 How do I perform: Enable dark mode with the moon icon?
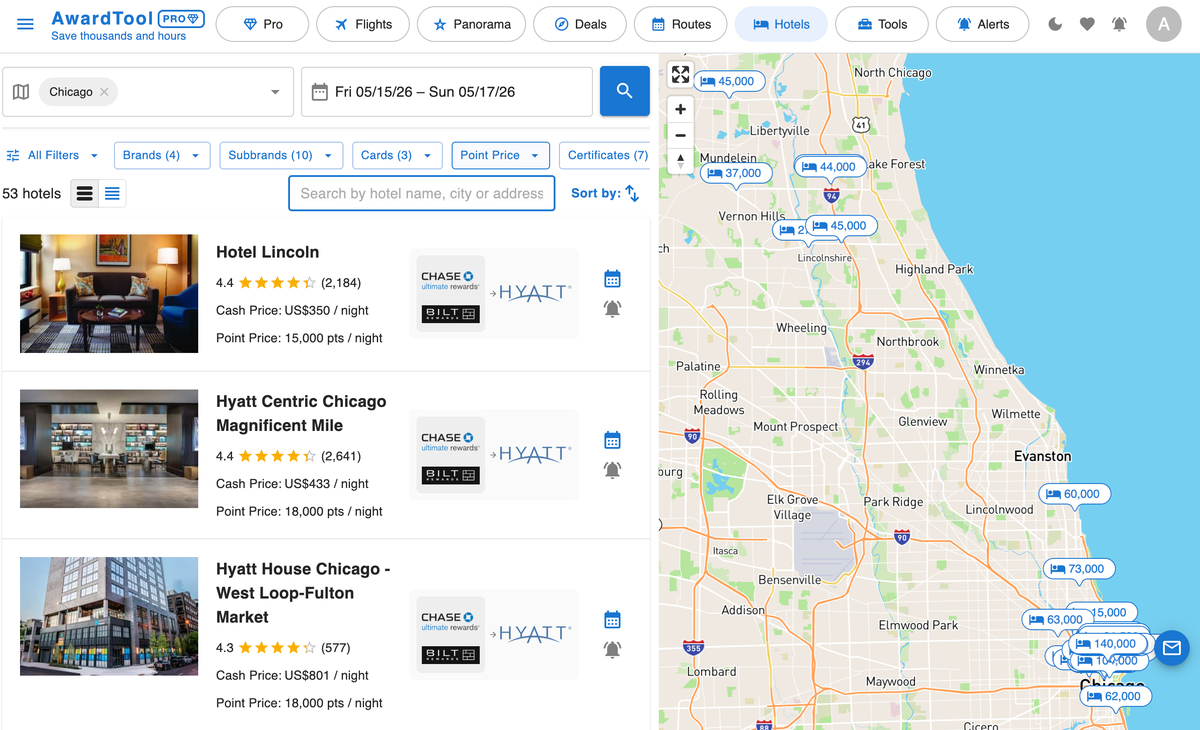click(x=1054, y=23)
